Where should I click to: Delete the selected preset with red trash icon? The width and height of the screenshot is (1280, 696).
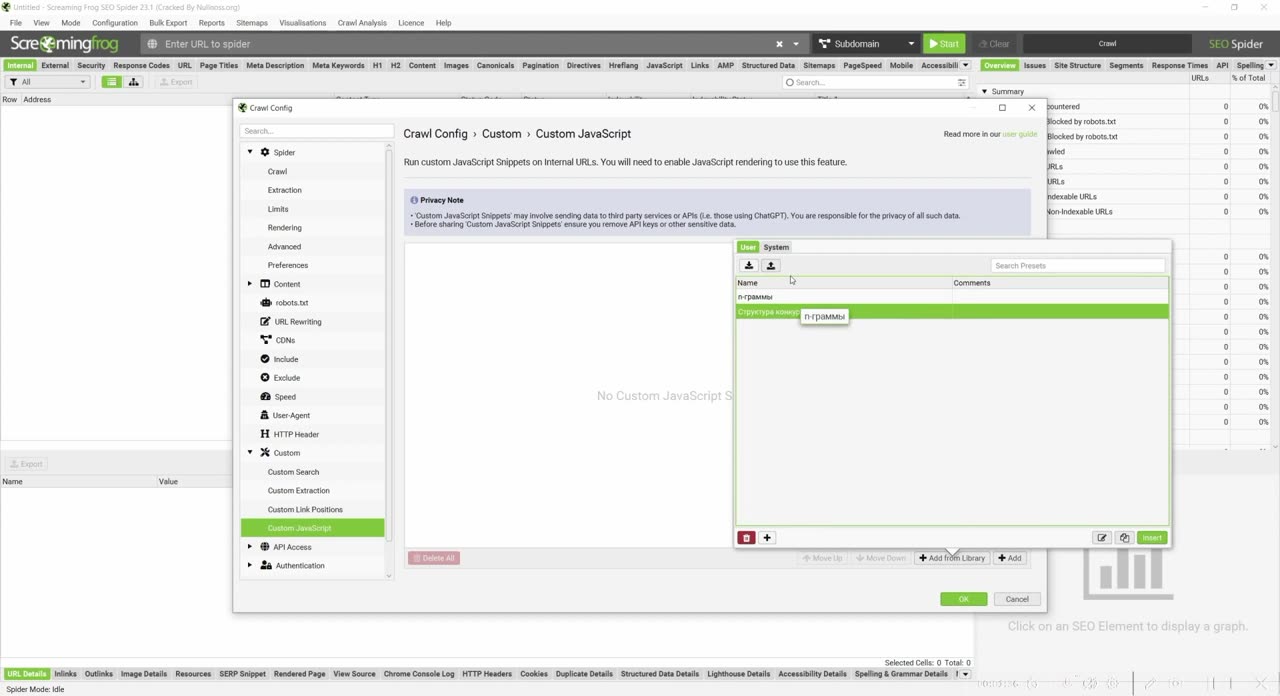click(746, 538)
